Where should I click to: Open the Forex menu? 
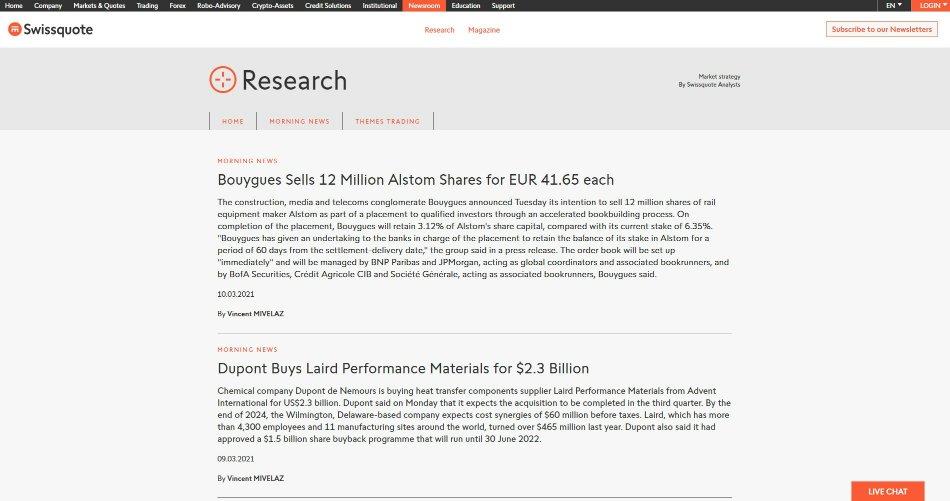[x=178, y=5]
